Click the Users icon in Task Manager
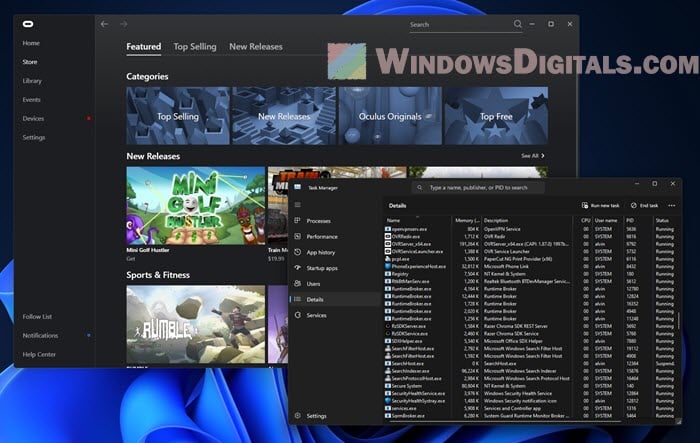The height and width of the screenshot is (443, 700). tap(298, 284)
